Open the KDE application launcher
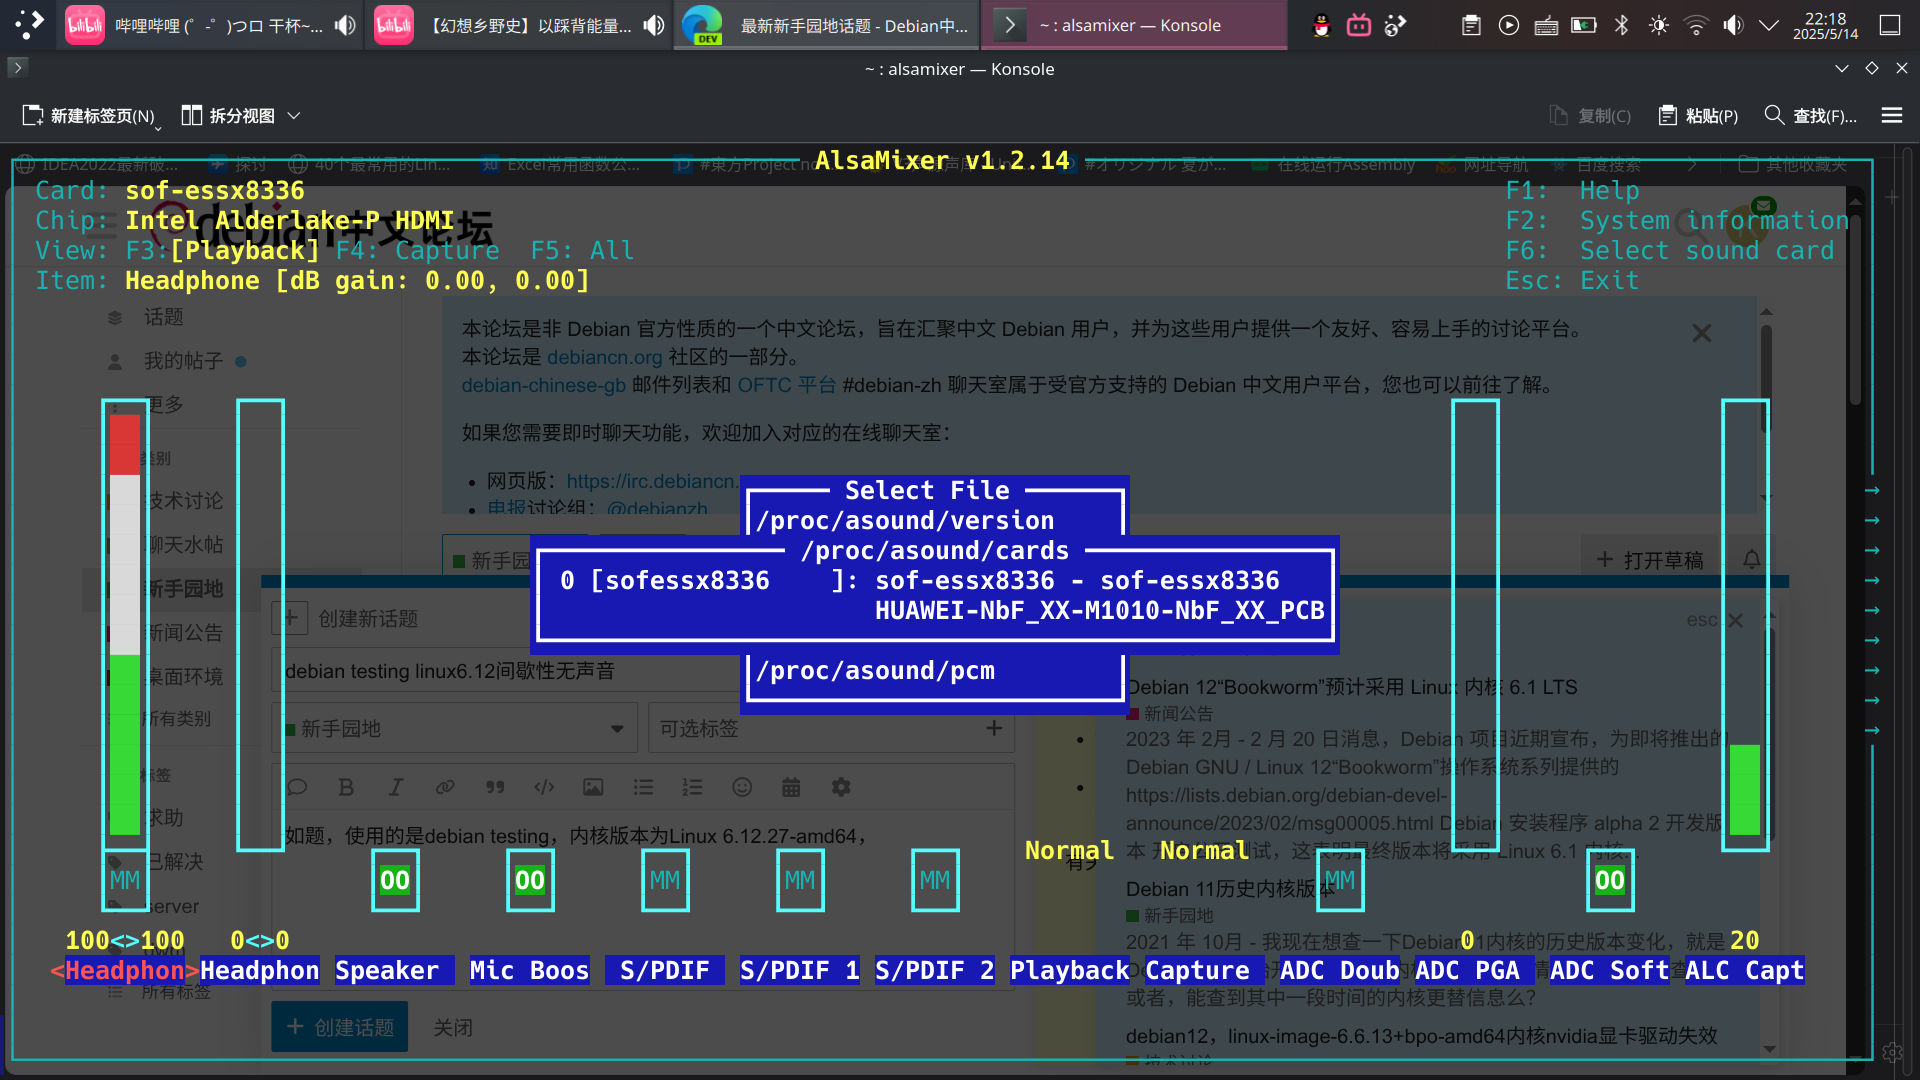 tap(29, 24)
